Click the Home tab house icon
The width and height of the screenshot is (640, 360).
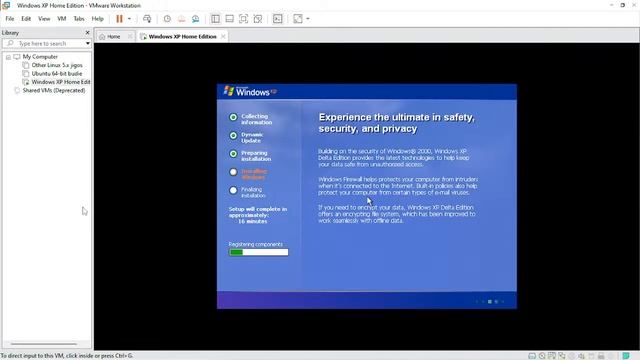102,37
